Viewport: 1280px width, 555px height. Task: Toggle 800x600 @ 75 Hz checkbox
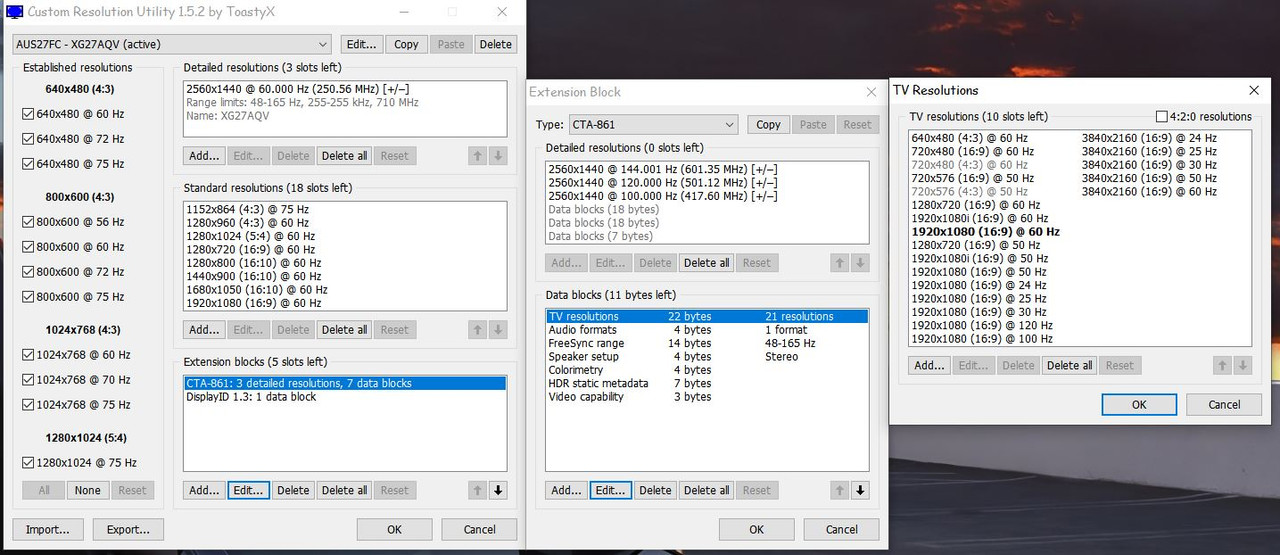click(28, 297)
